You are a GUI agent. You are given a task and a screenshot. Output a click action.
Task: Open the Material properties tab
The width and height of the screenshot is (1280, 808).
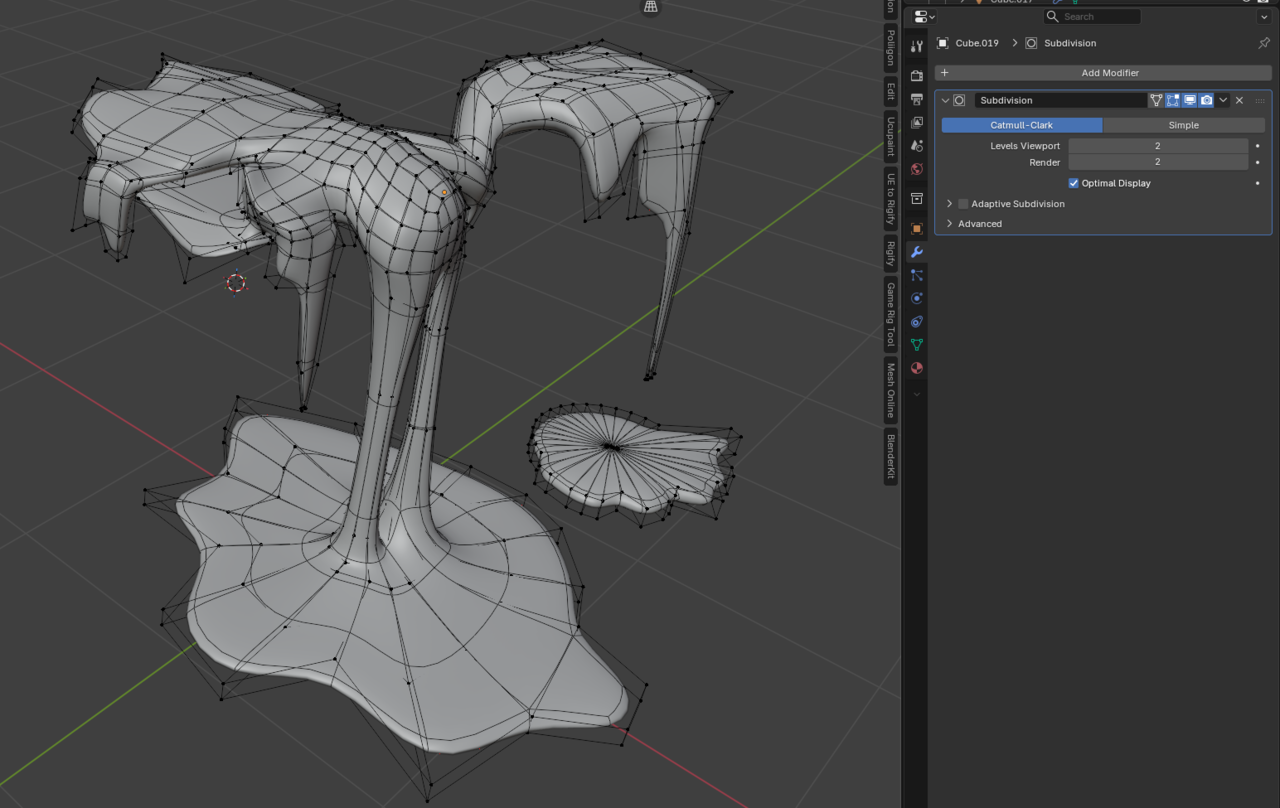point(916,368)
